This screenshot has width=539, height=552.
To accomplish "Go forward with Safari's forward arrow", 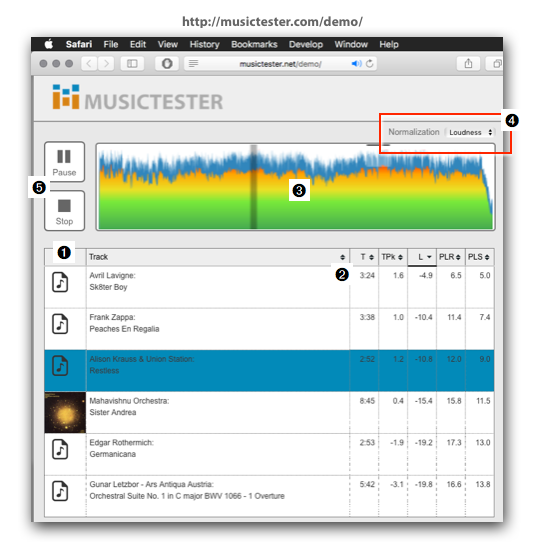I will 106,64.
